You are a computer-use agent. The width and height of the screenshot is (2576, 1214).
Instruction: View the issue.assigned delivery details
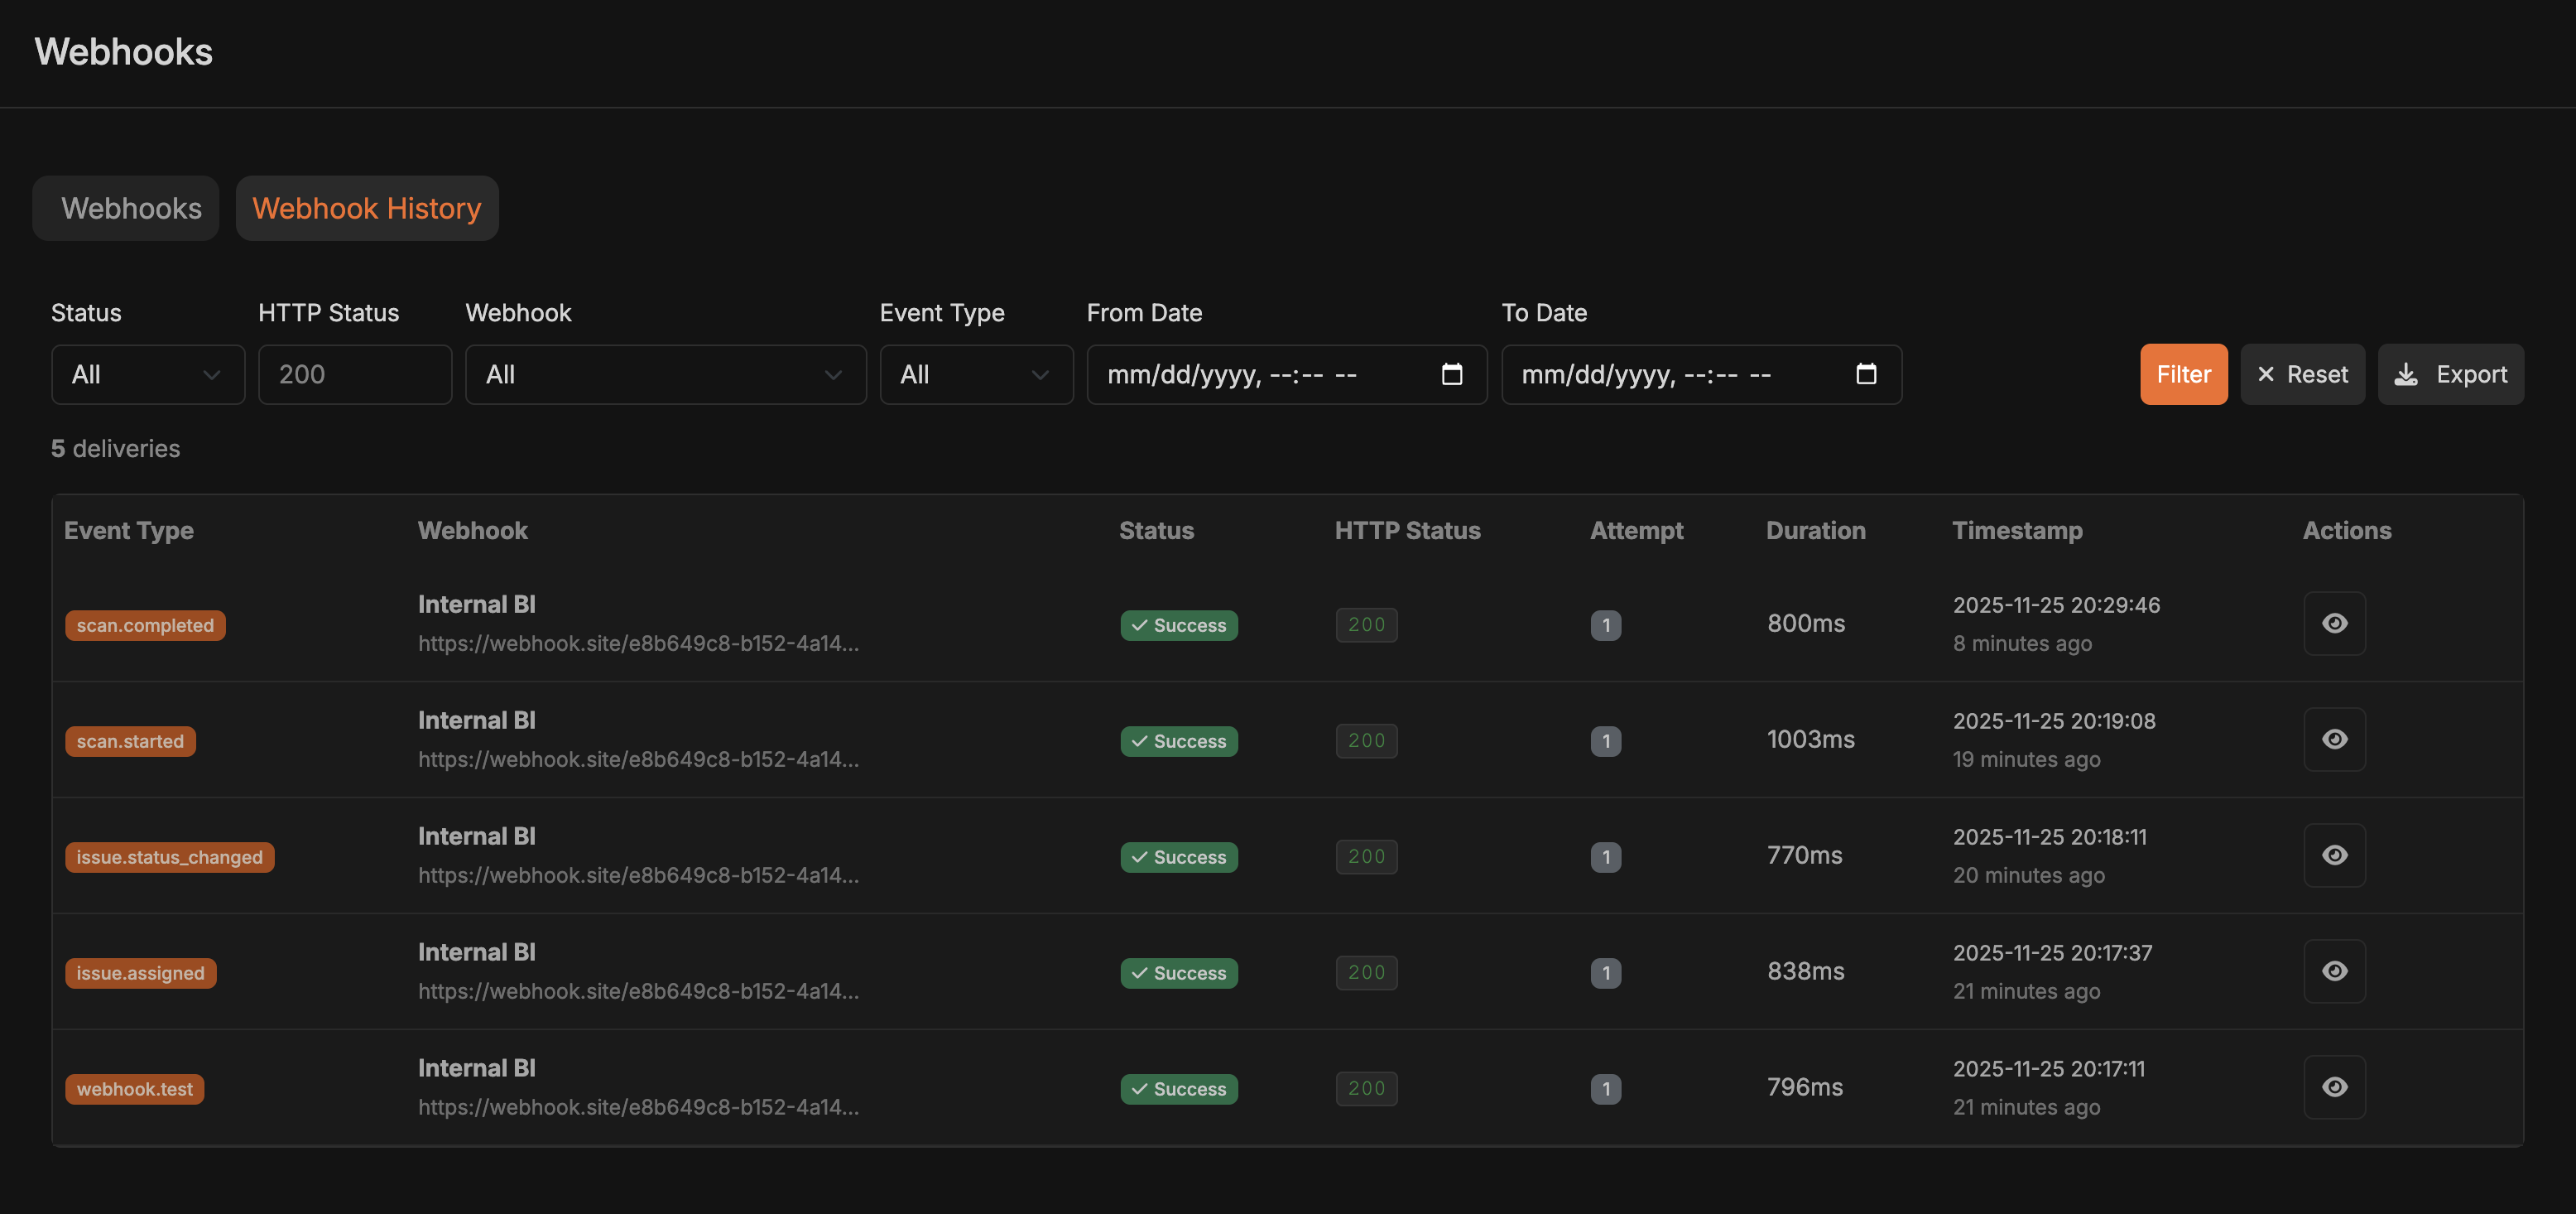(2334, 971)
